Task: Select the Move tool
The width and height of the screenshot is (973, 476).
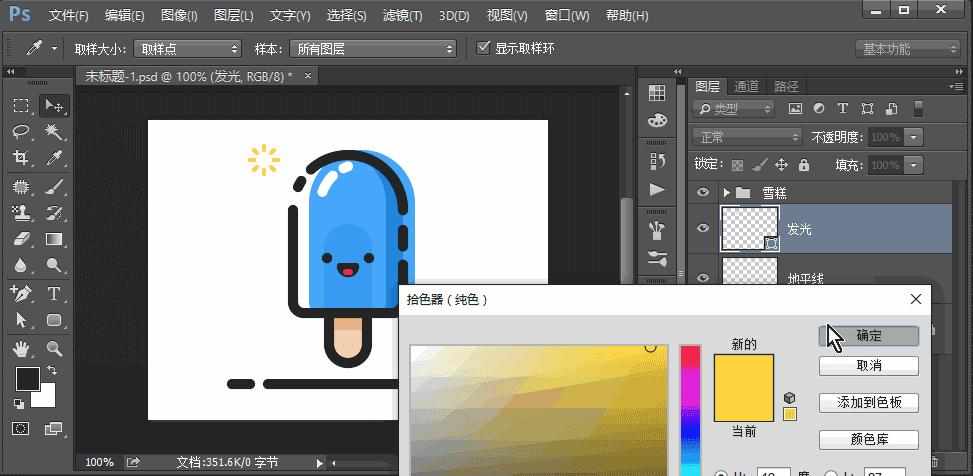Action: (x=55, y=106)
